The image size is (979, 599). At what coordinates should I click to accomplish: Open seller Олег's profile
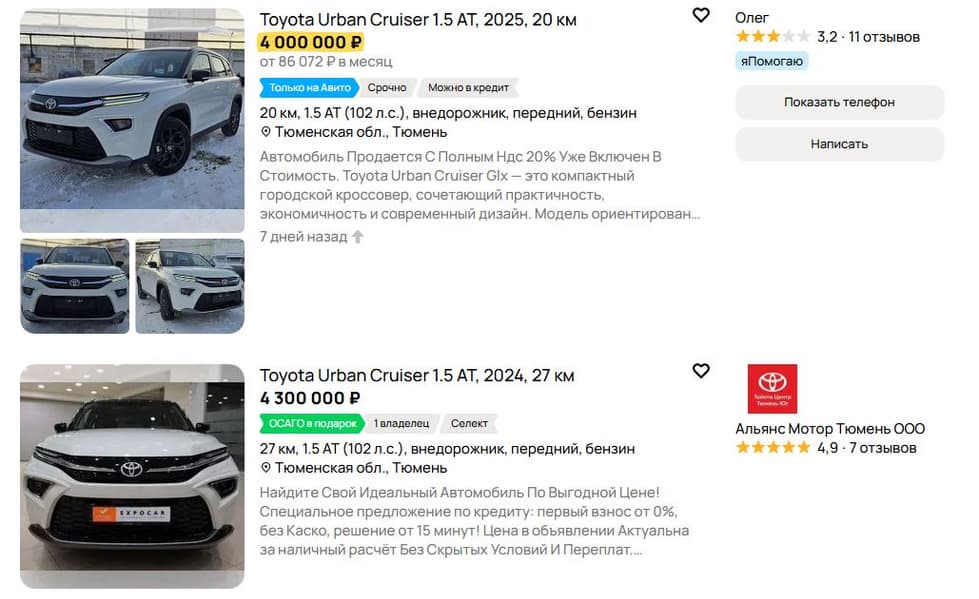click(752, 17)
